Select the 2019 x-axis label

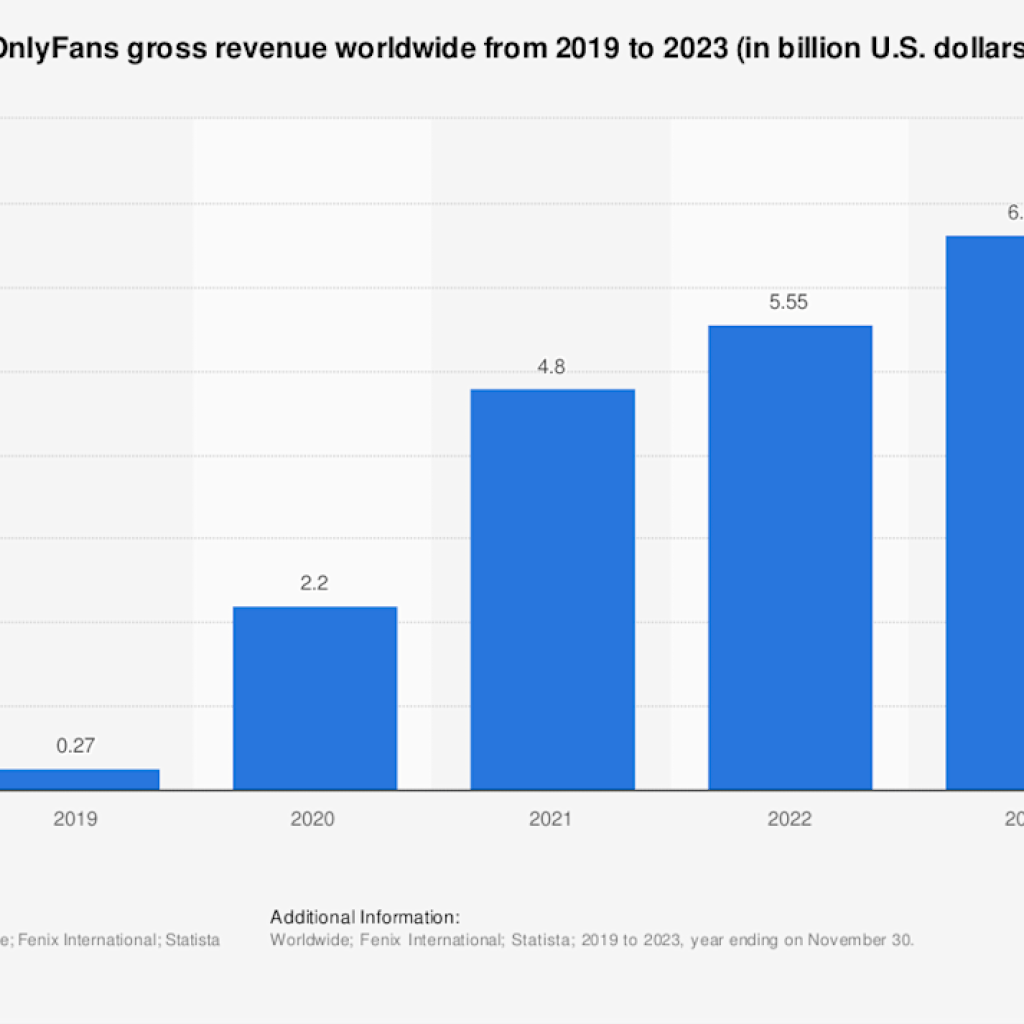click(76, 819)
